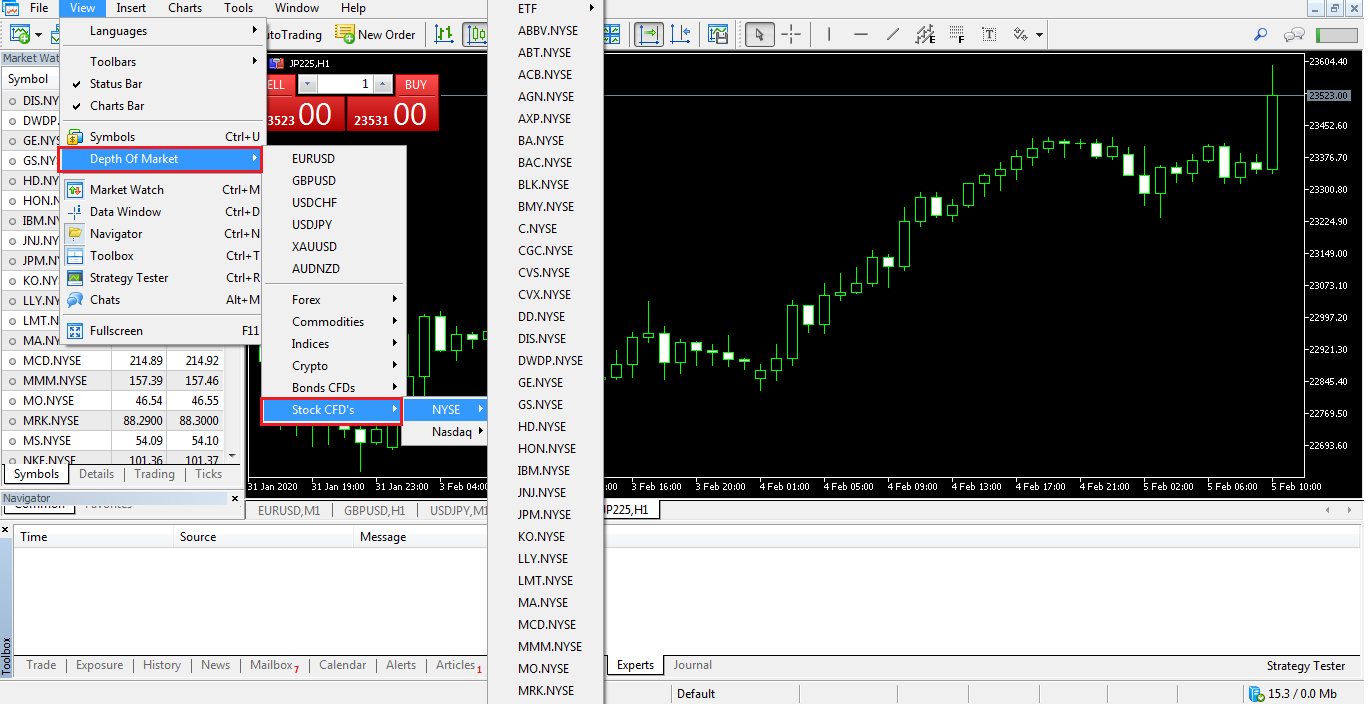Switch to the Trading tab in Market Watch

[x=154, y=474]
